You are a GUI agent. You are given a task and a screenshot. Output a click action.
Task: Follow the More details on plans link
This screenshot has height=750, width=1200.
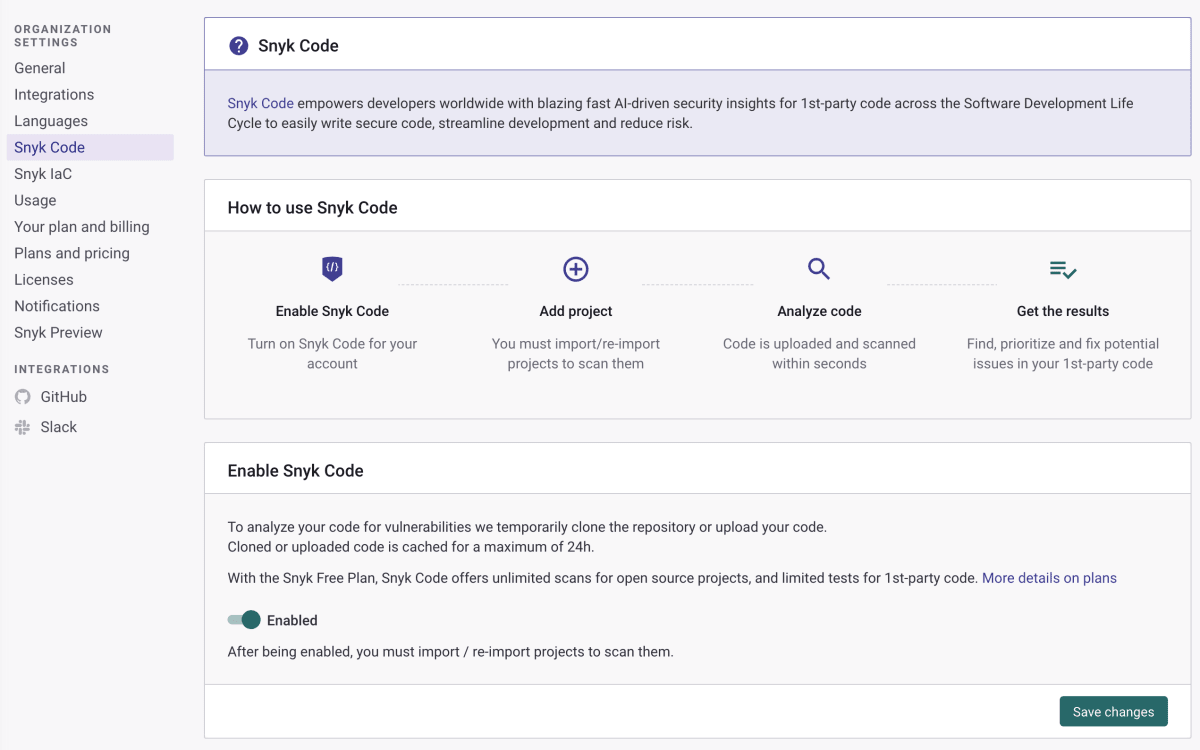tap(1049, 578)
